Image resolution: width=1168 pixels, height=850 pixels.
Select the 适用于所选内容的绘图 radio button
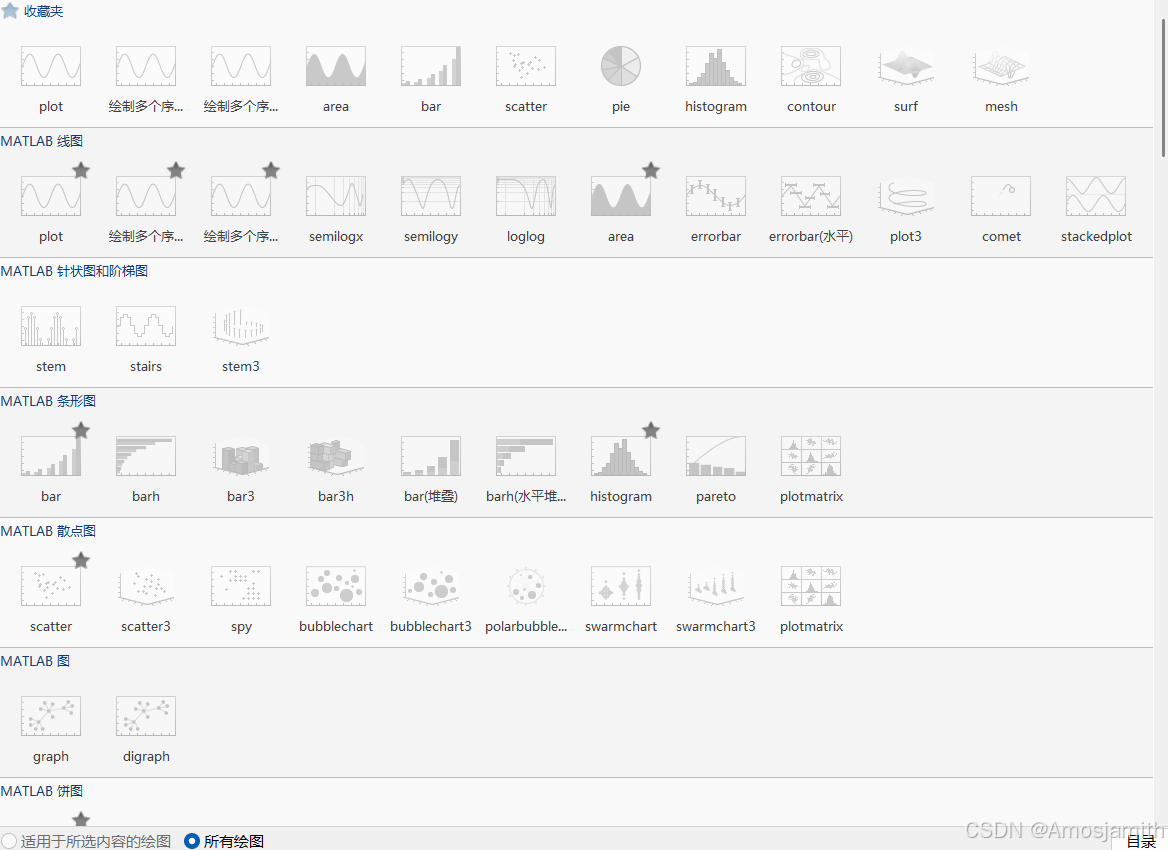[9, 841]
